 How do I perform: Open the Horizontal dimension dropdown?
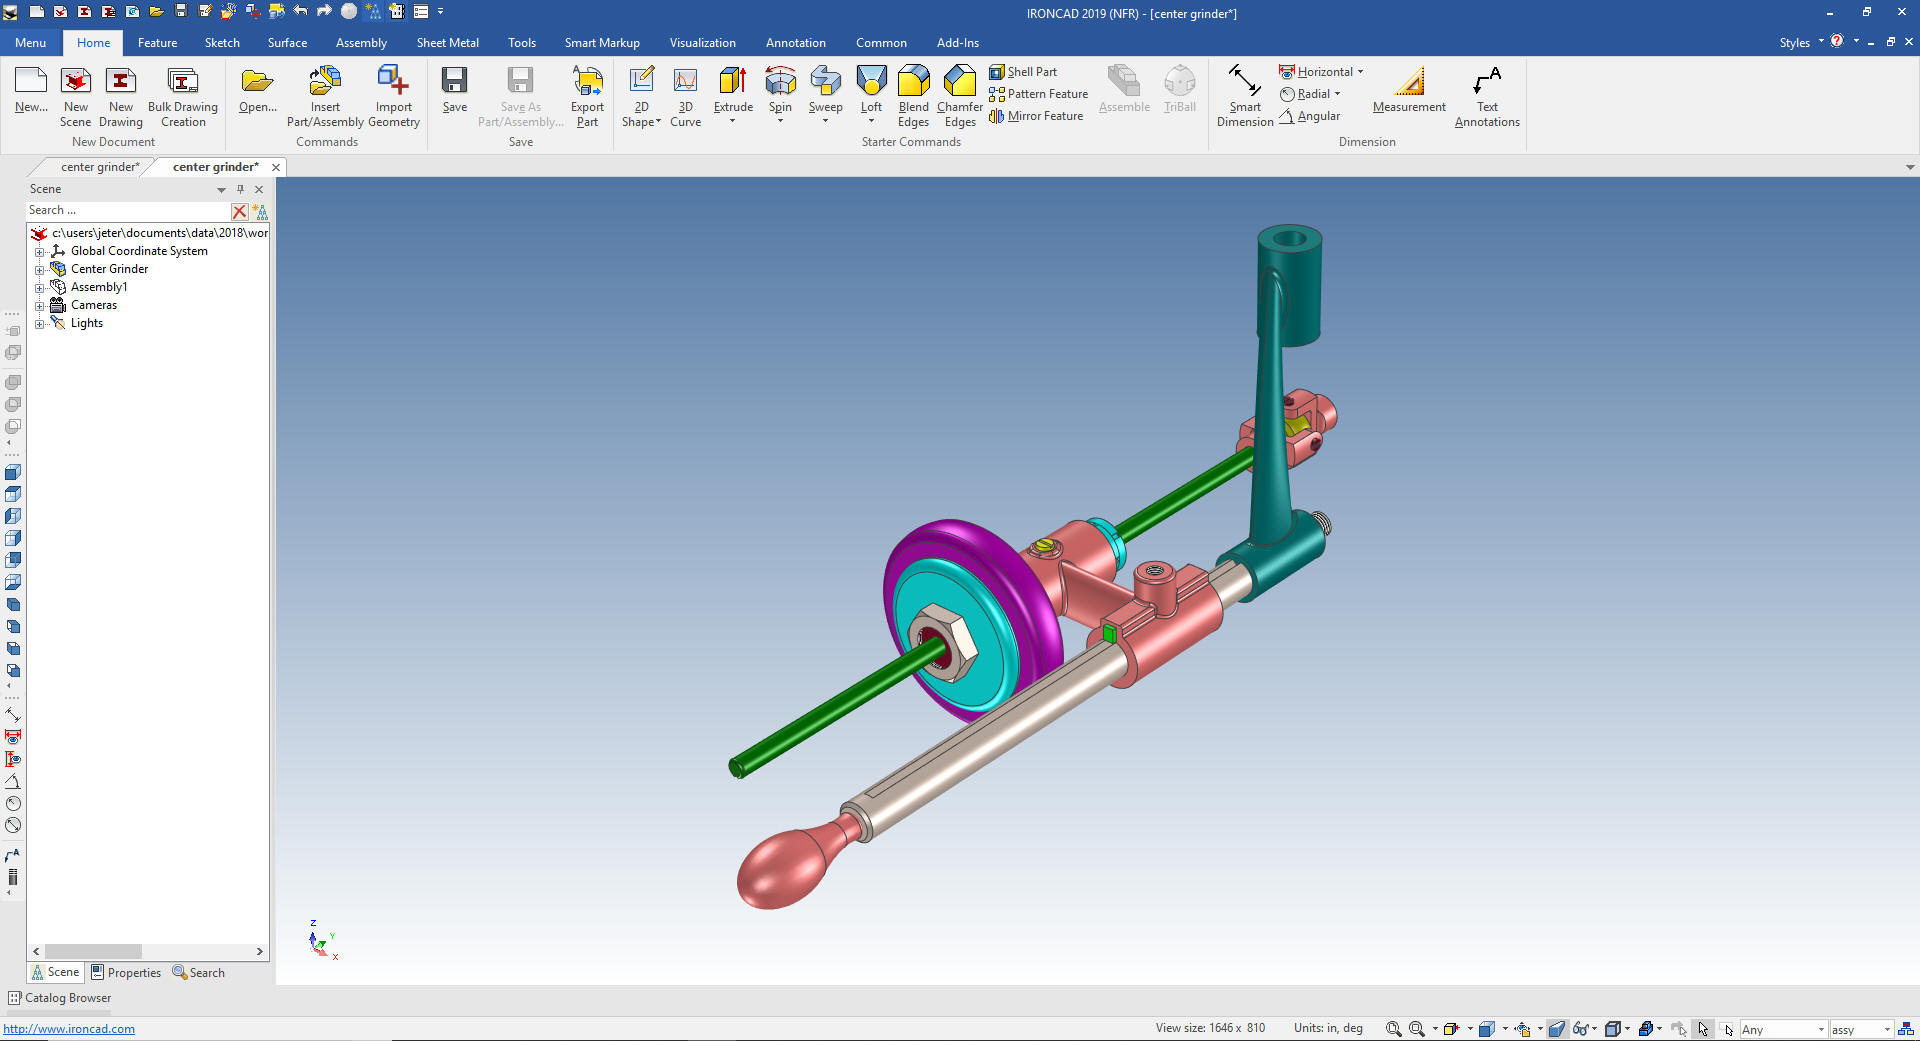[x=1360, y=72]
